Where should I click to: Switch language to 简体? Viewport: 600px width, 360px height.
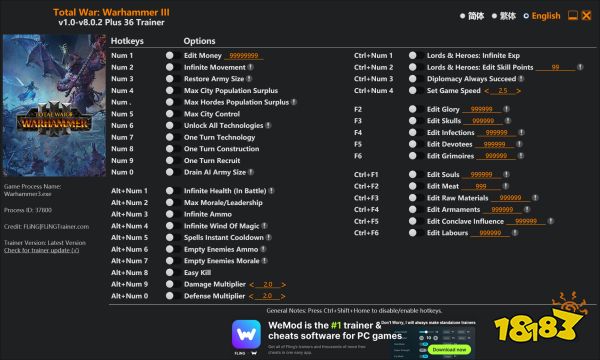point(472,16)
